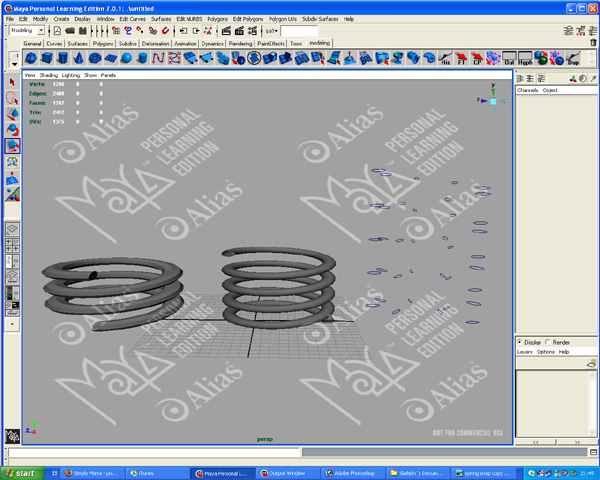600x480 pixels.
Task: Select the Soft Modification tool
Action: point(12,178)
